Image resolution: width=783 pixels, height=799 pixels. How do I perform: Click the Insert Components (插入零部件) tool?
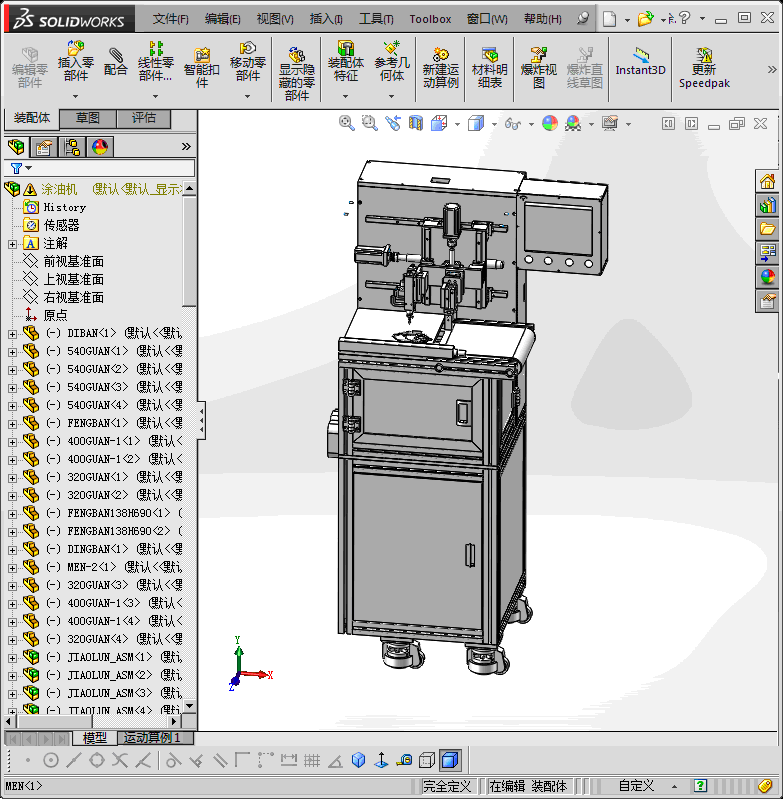pos(76,60)
